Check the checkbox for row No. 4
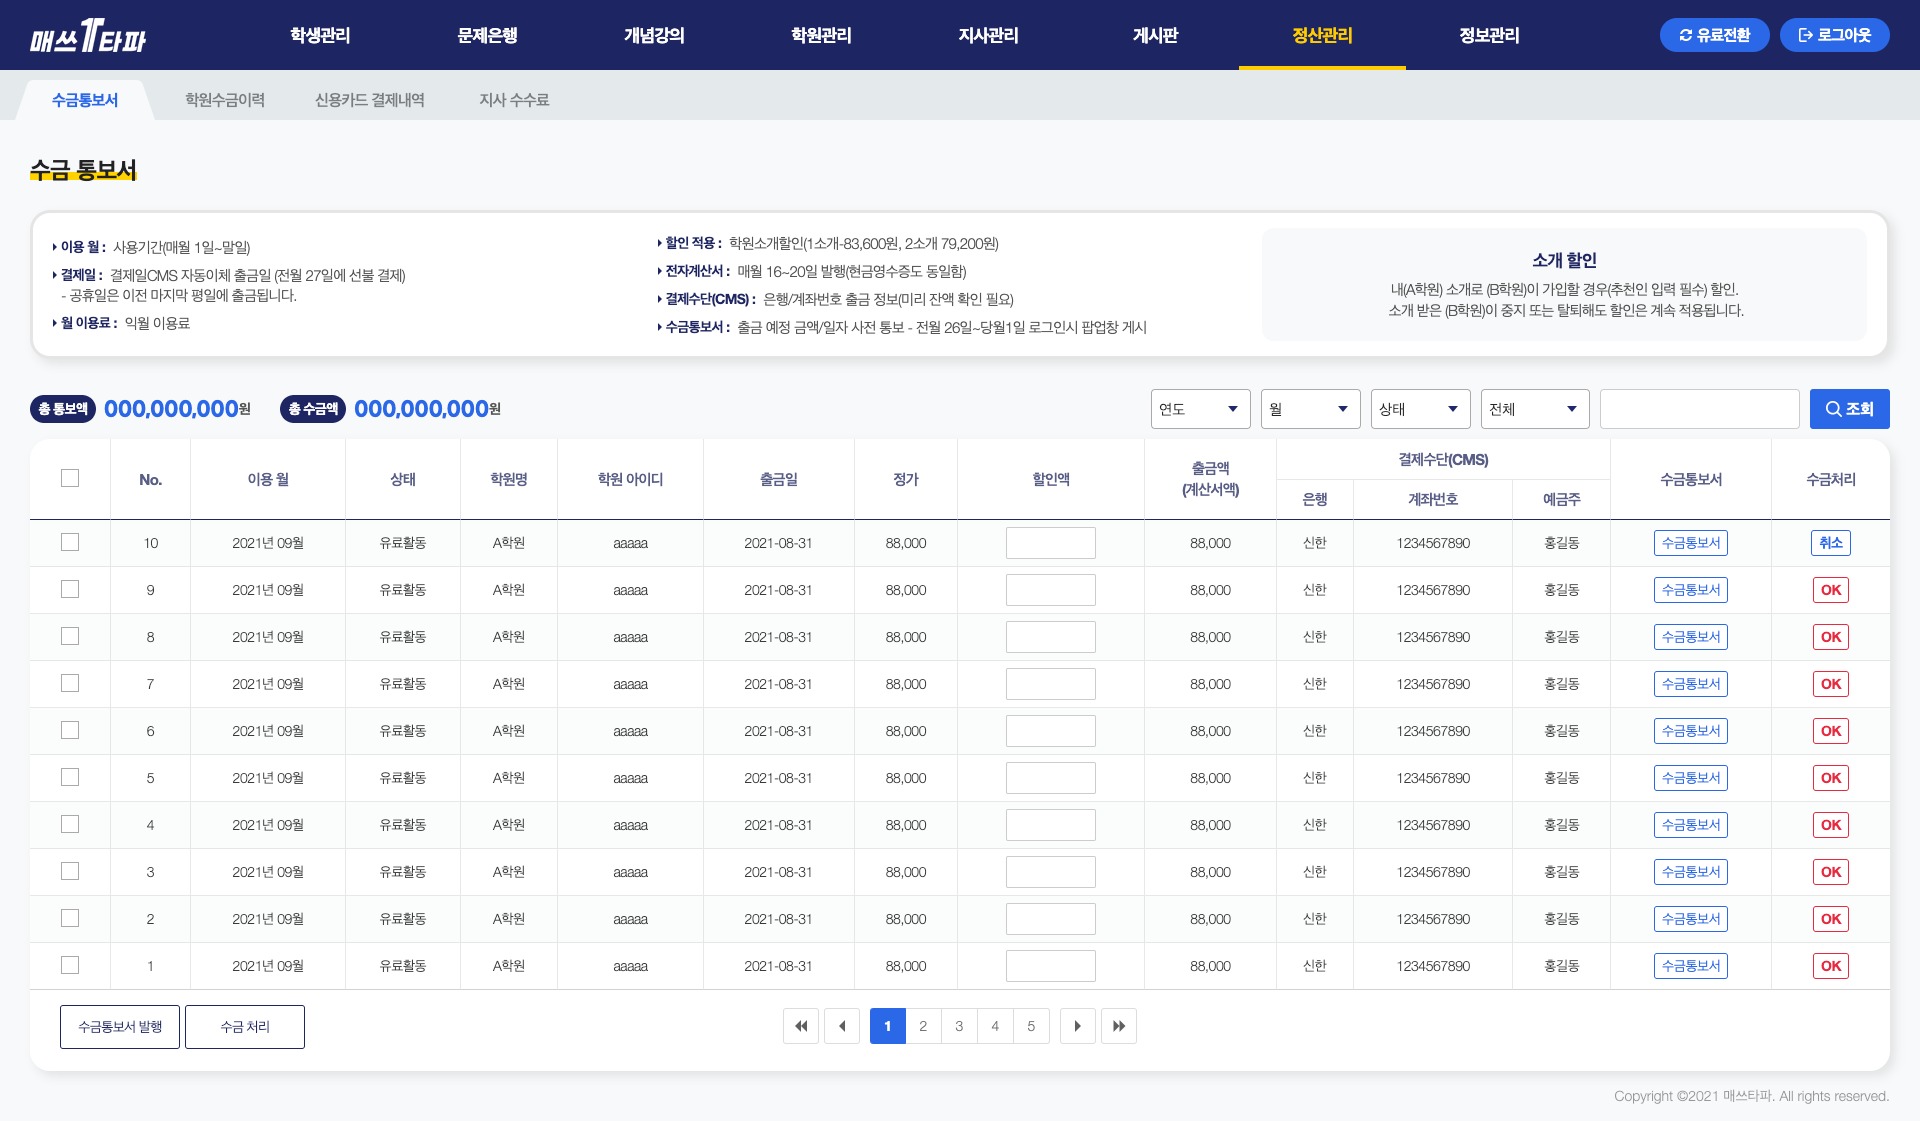The image size is (1920, 1121). point(70,824)
